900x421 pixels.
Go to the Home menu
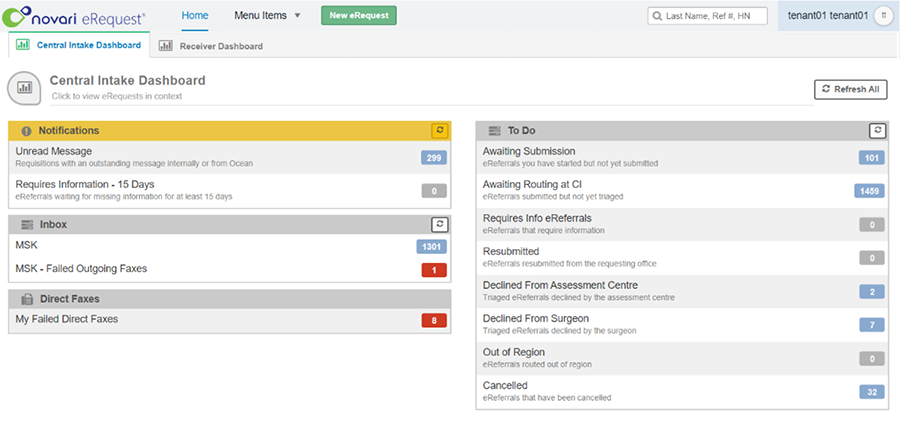coord(195,16)
